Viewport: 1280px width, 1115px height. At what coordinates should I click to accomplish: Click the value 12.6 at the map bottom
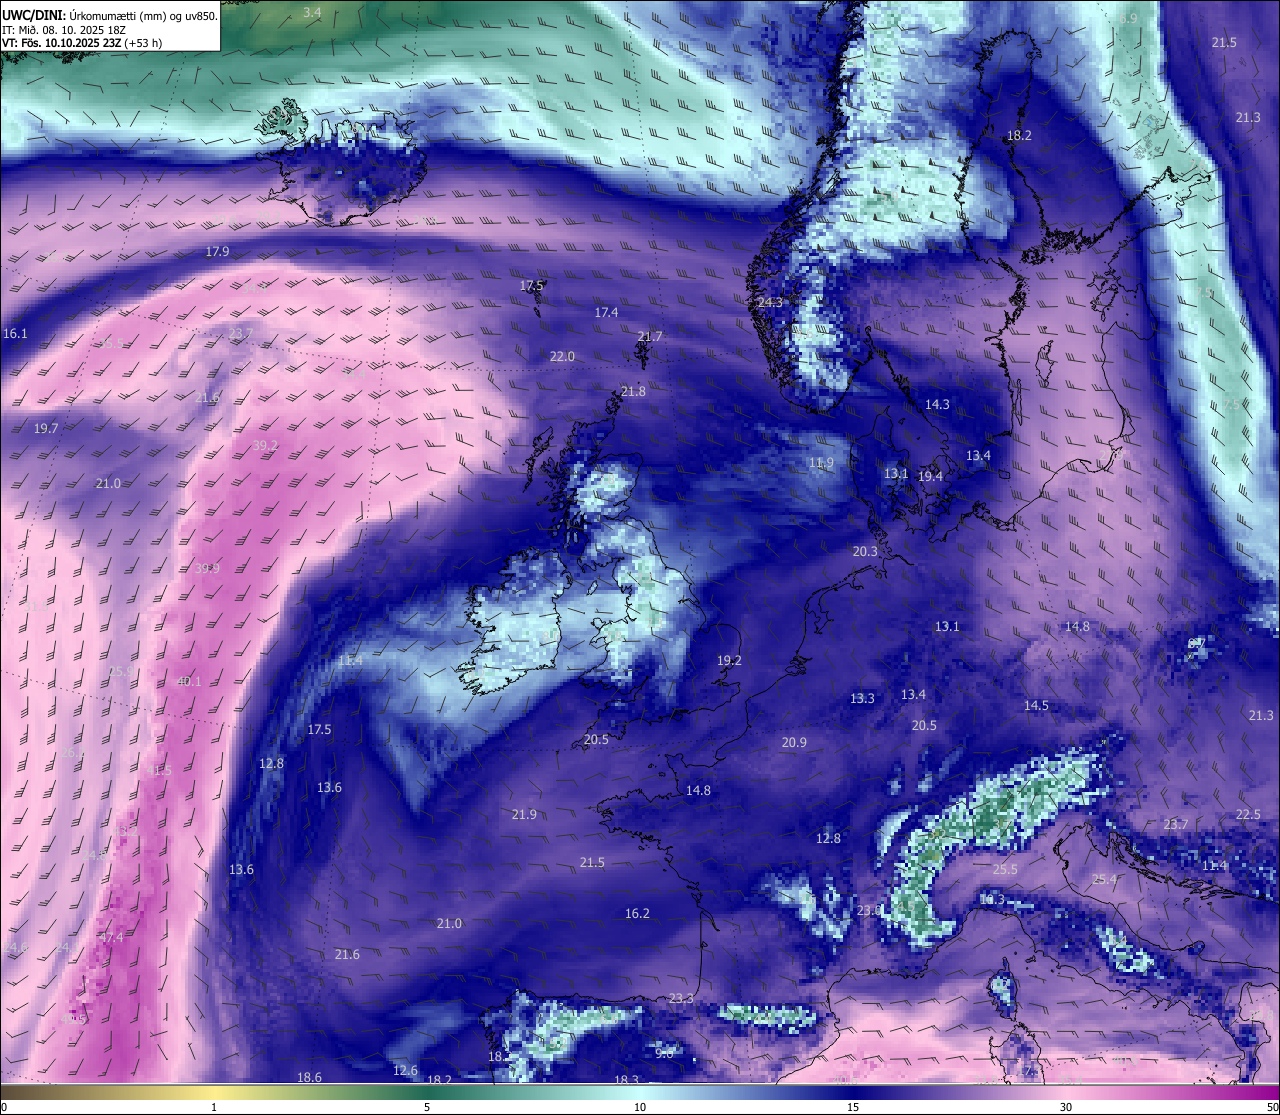(x=405, y=1070)
